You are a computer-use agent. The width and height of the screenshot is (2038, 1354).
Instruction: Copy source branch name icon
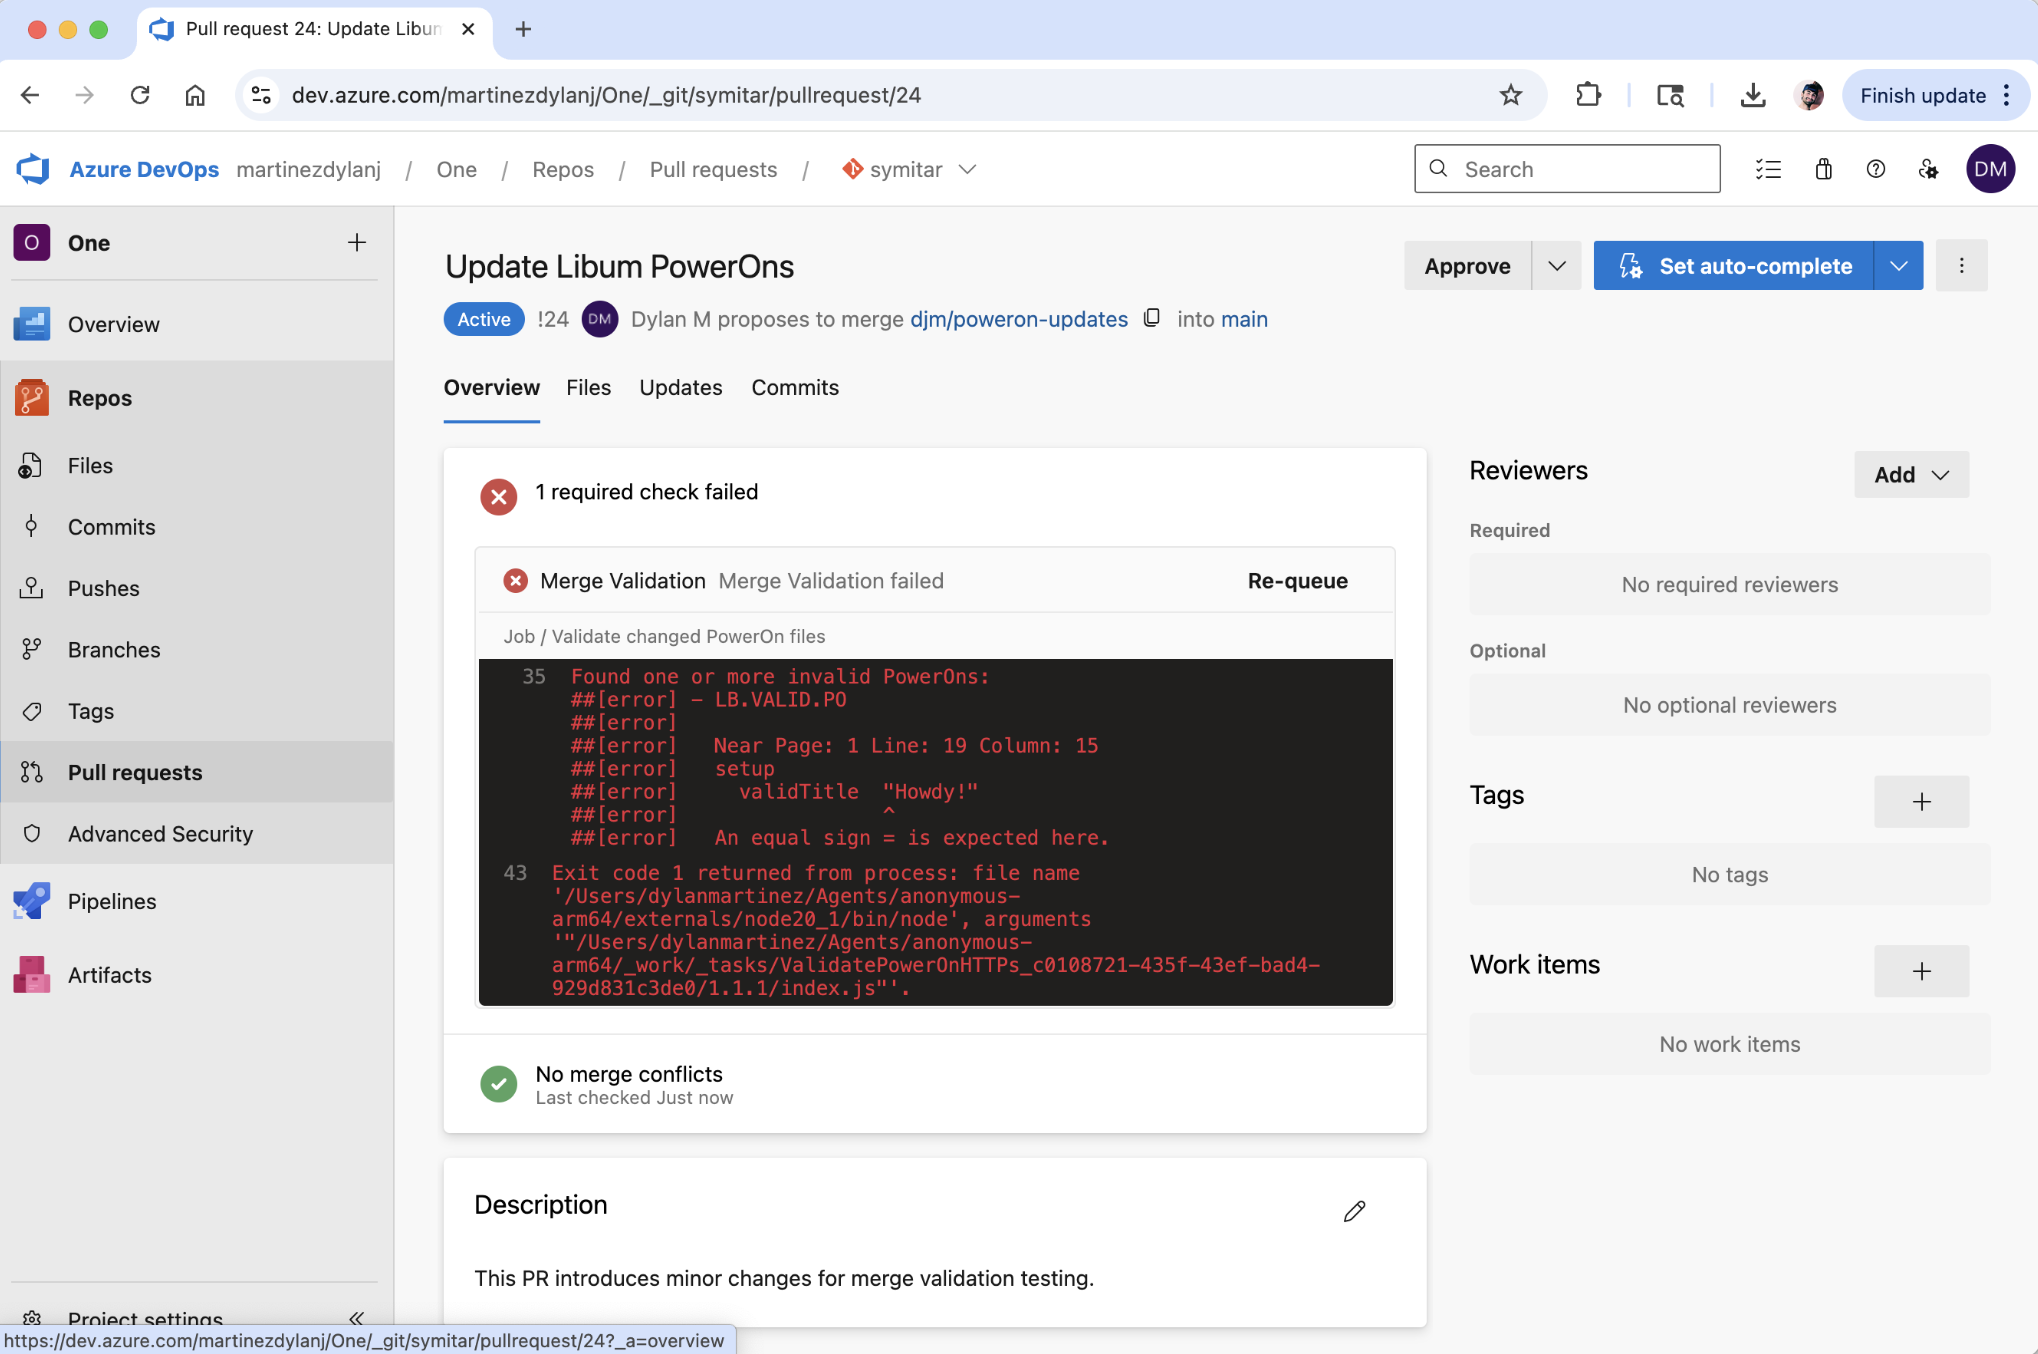click(x=1152, y=318)
